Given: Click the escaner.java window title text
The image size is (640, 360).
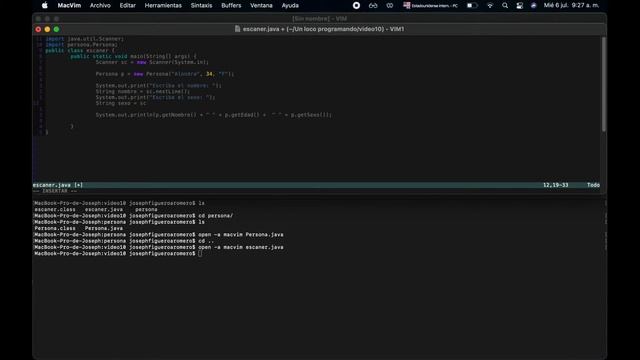Looking at the screenshot, I should pyautogui.click(x=323, y=29).
